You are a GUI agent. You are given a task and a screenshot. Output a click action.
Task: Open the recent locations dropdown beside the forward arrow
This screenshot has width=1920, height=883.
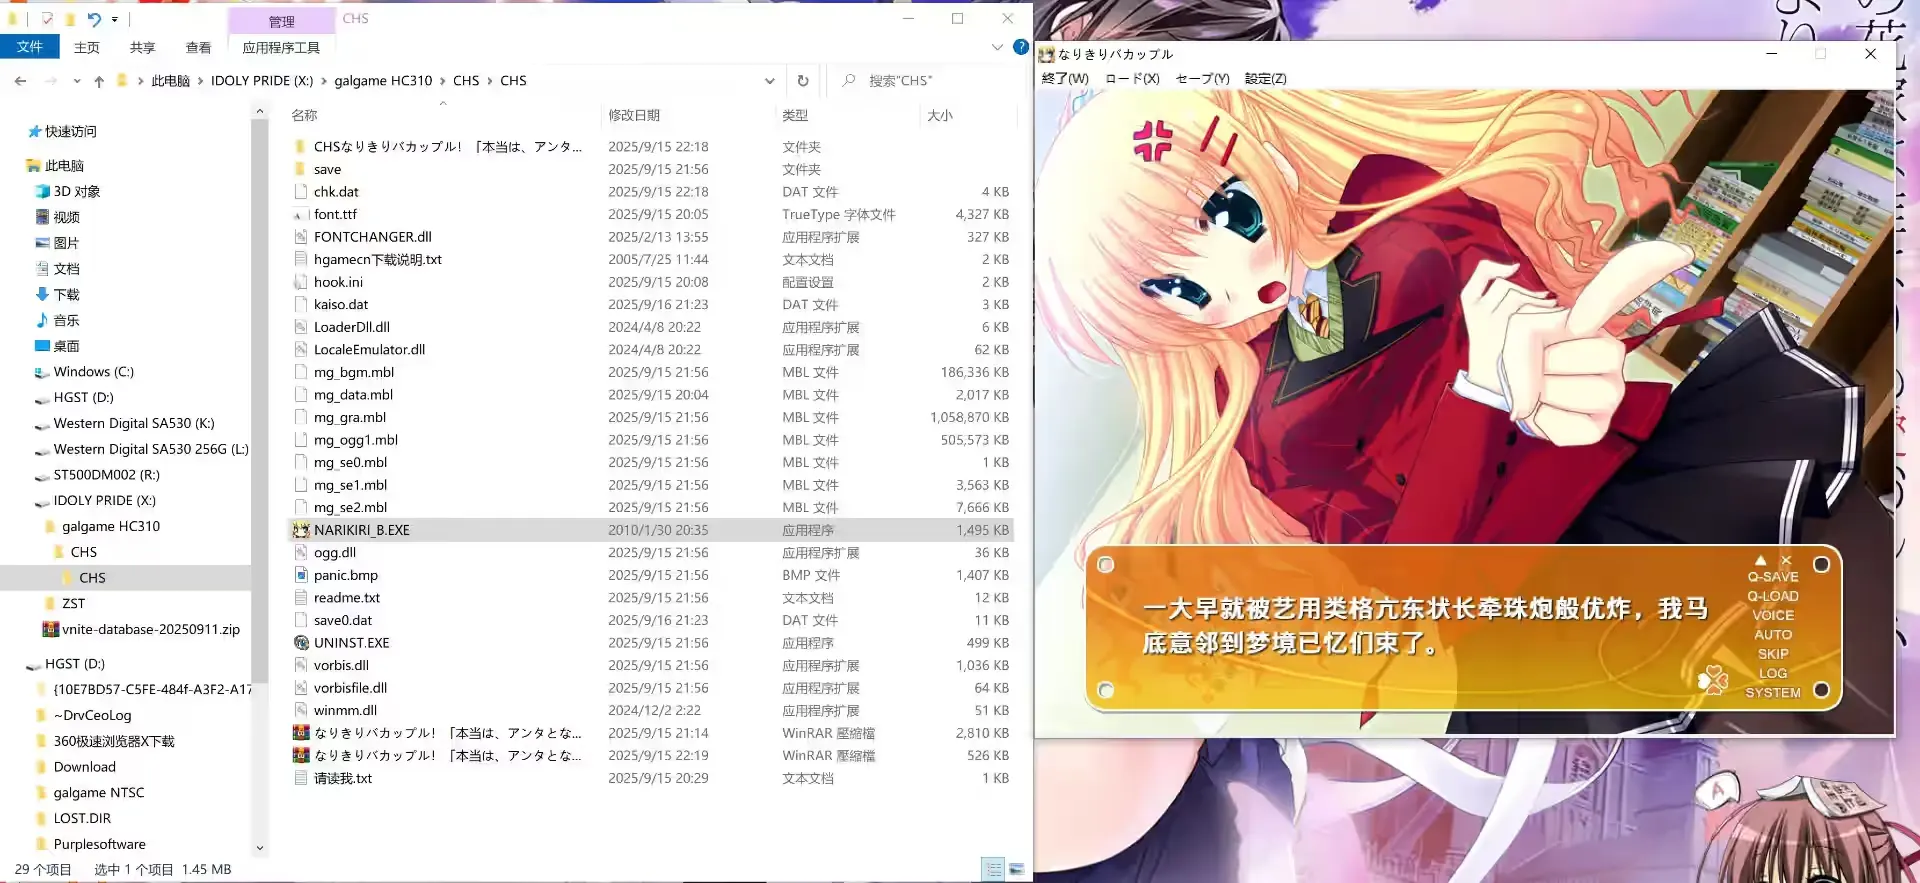tap(77, 81)
